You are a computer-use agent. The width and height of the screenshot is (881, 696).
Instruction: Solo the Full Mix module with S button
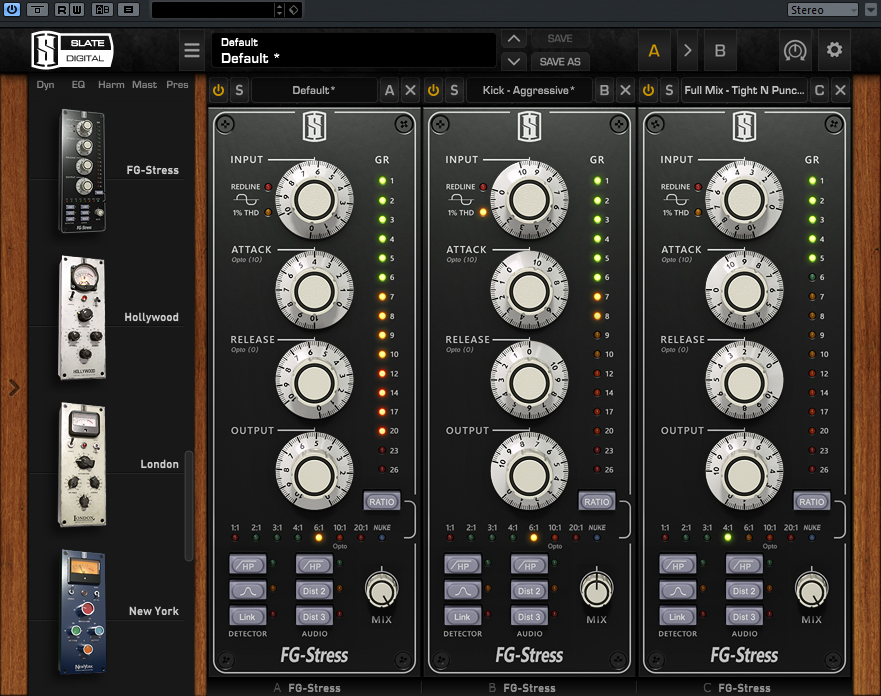tap(669, 91)
